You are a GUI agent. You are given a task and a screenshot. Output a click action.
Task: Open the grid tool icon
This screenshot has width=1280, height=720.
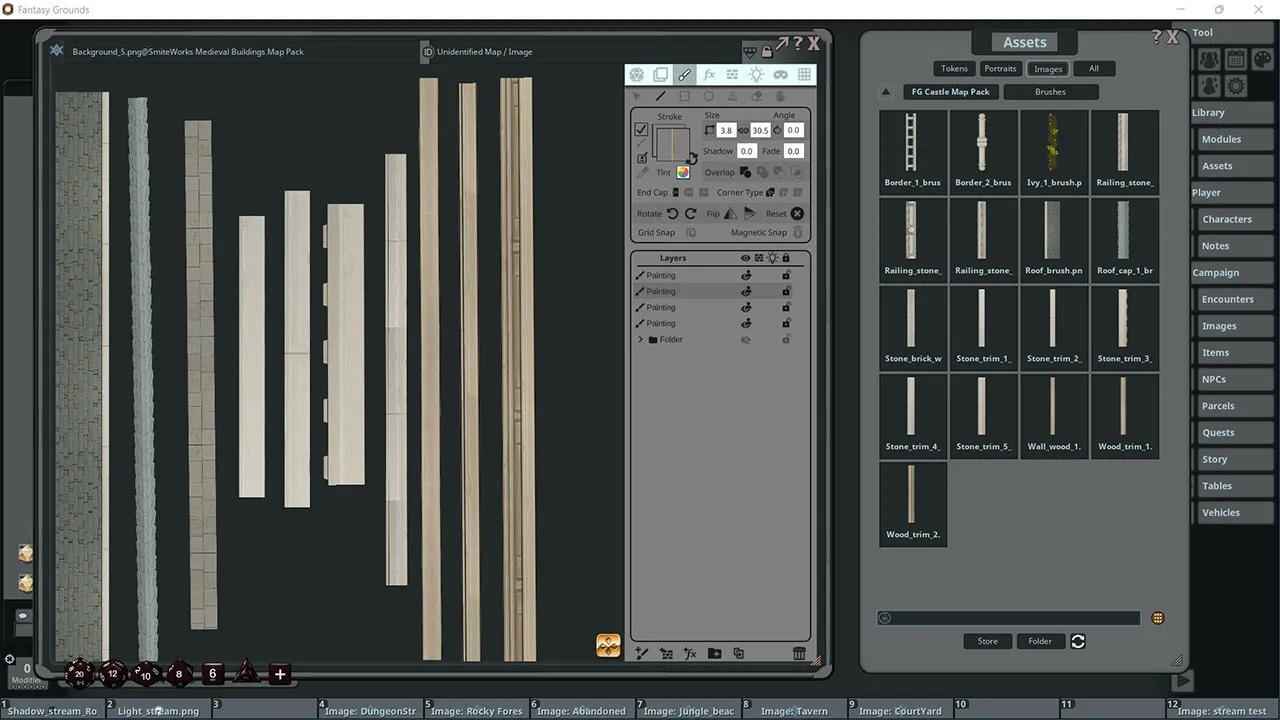(x=804, y=75)
